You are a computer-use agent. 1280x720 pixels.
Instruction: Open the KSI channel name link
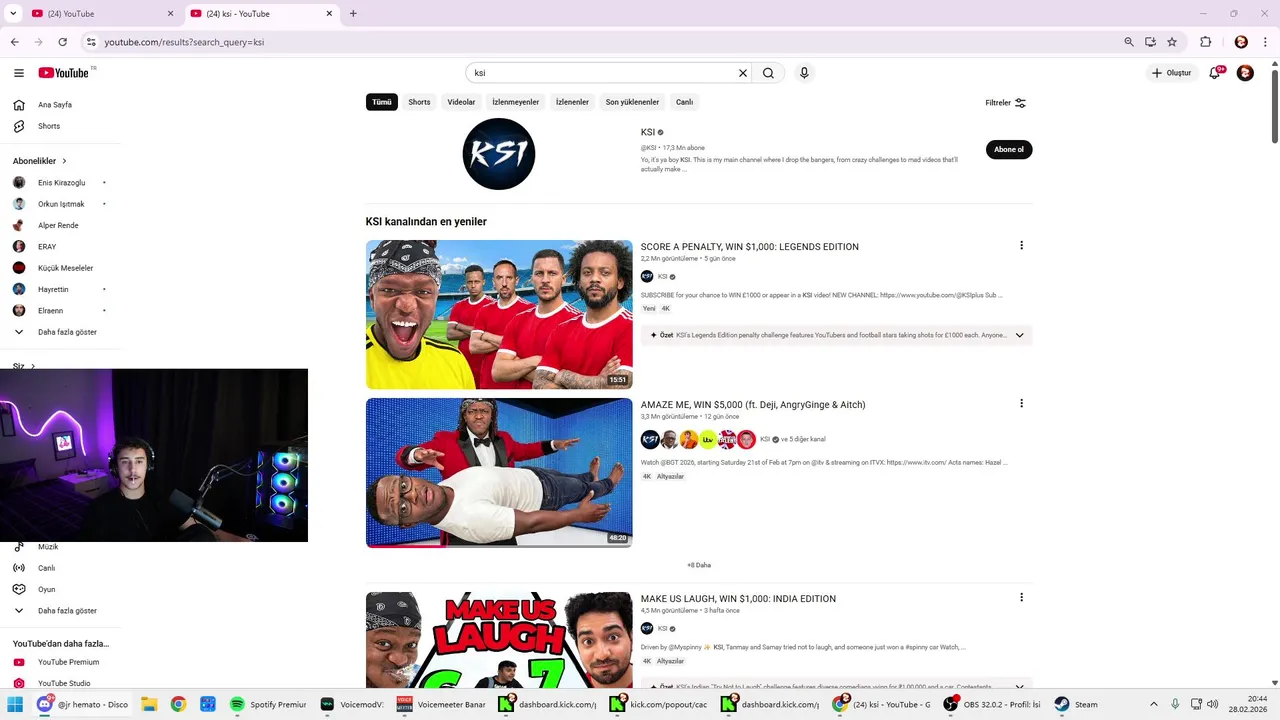coord(648,132)
